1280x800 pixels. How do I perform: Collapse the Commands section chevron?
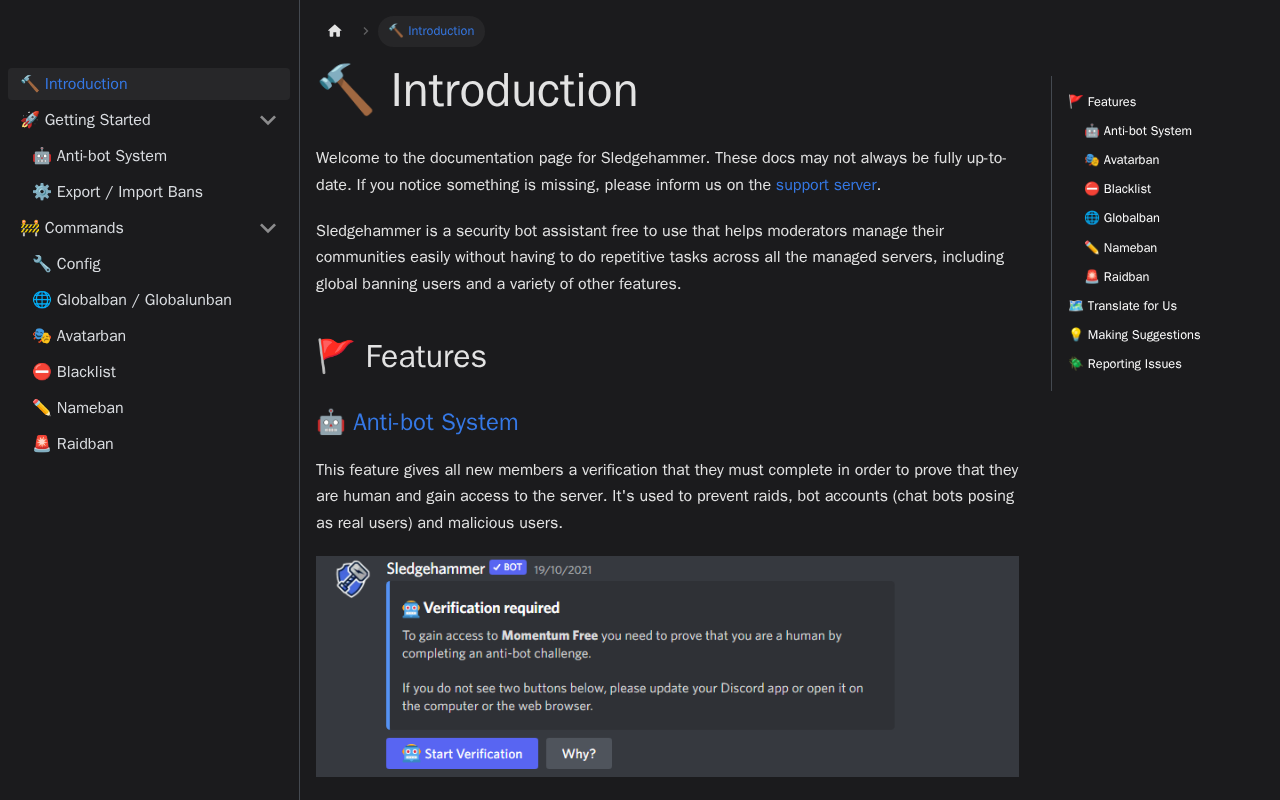coord(268,228)
